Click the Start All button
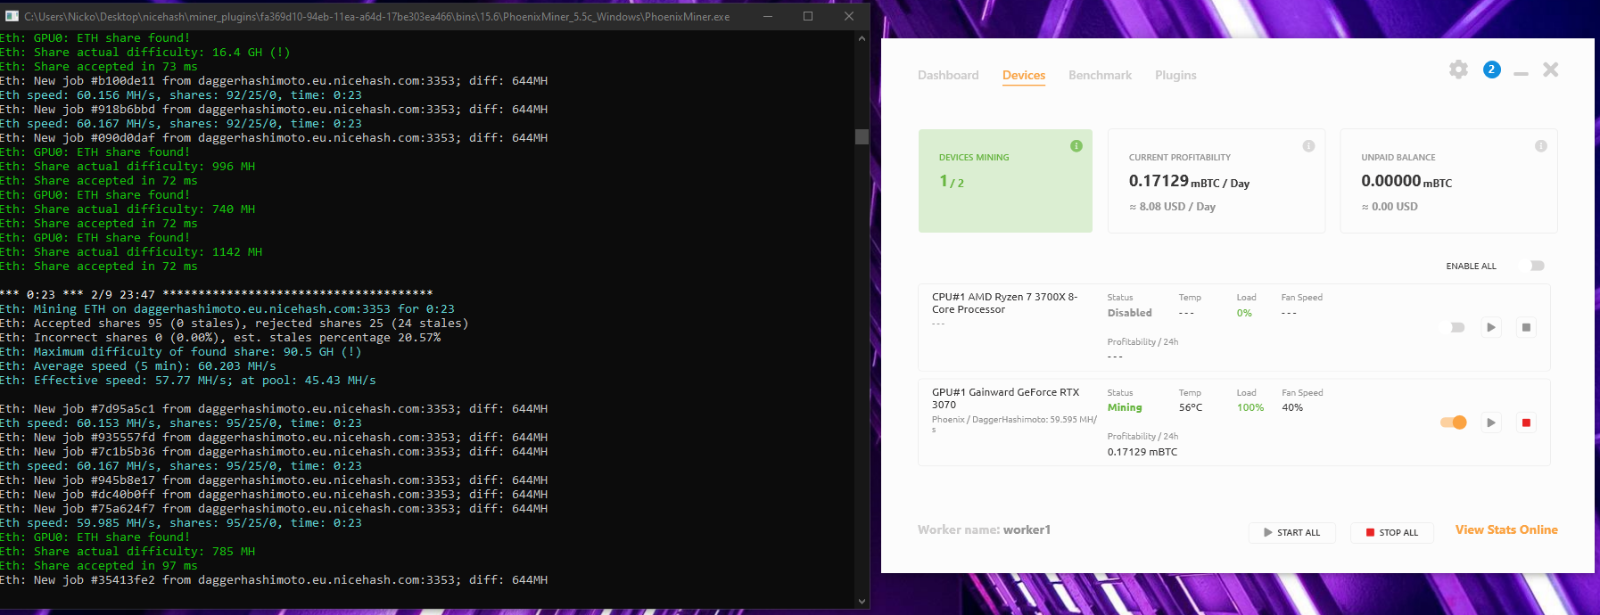 point(1291,533)
